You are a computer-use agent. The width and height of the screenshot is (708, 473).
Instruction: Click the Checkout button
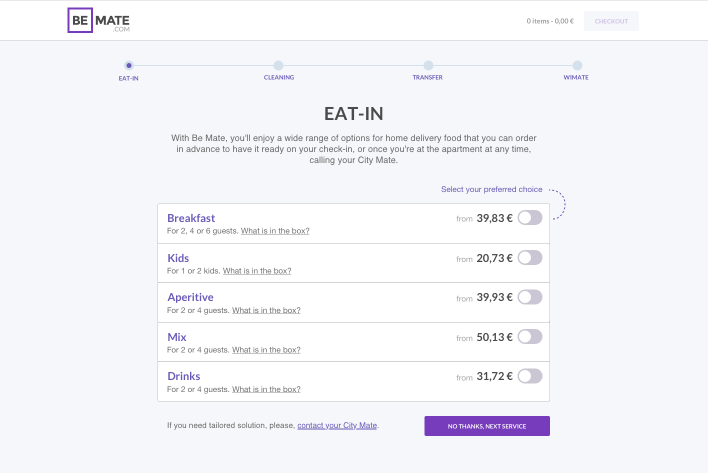610,21
